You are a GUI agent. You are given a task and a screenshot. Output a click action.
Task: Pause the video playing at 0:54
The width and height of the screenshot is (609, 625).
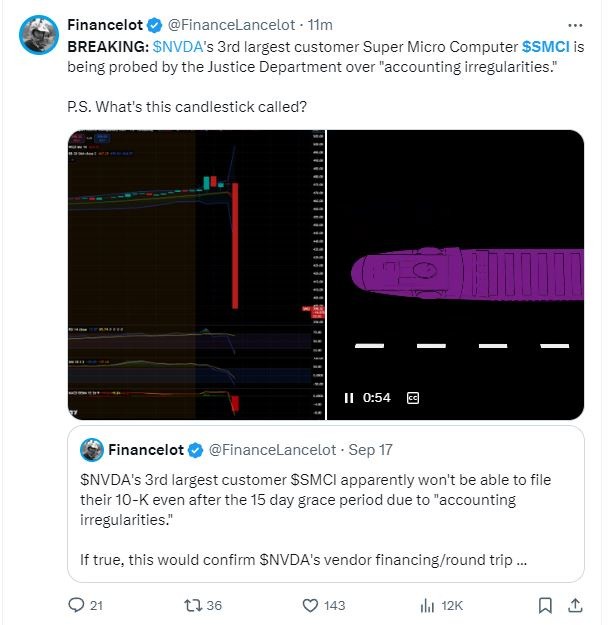349,397
